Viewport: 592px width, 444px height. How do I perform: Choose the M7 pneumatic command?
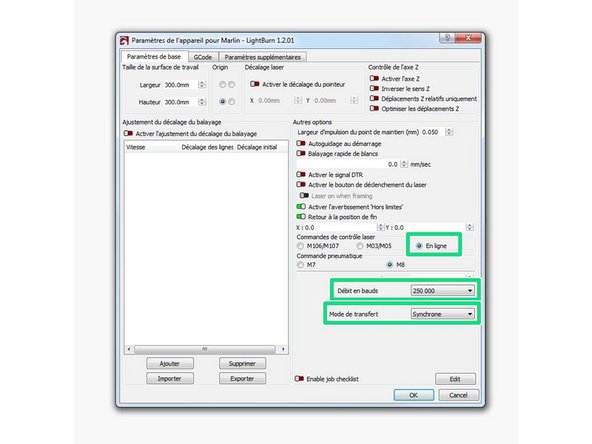click(x=301, y=265)
